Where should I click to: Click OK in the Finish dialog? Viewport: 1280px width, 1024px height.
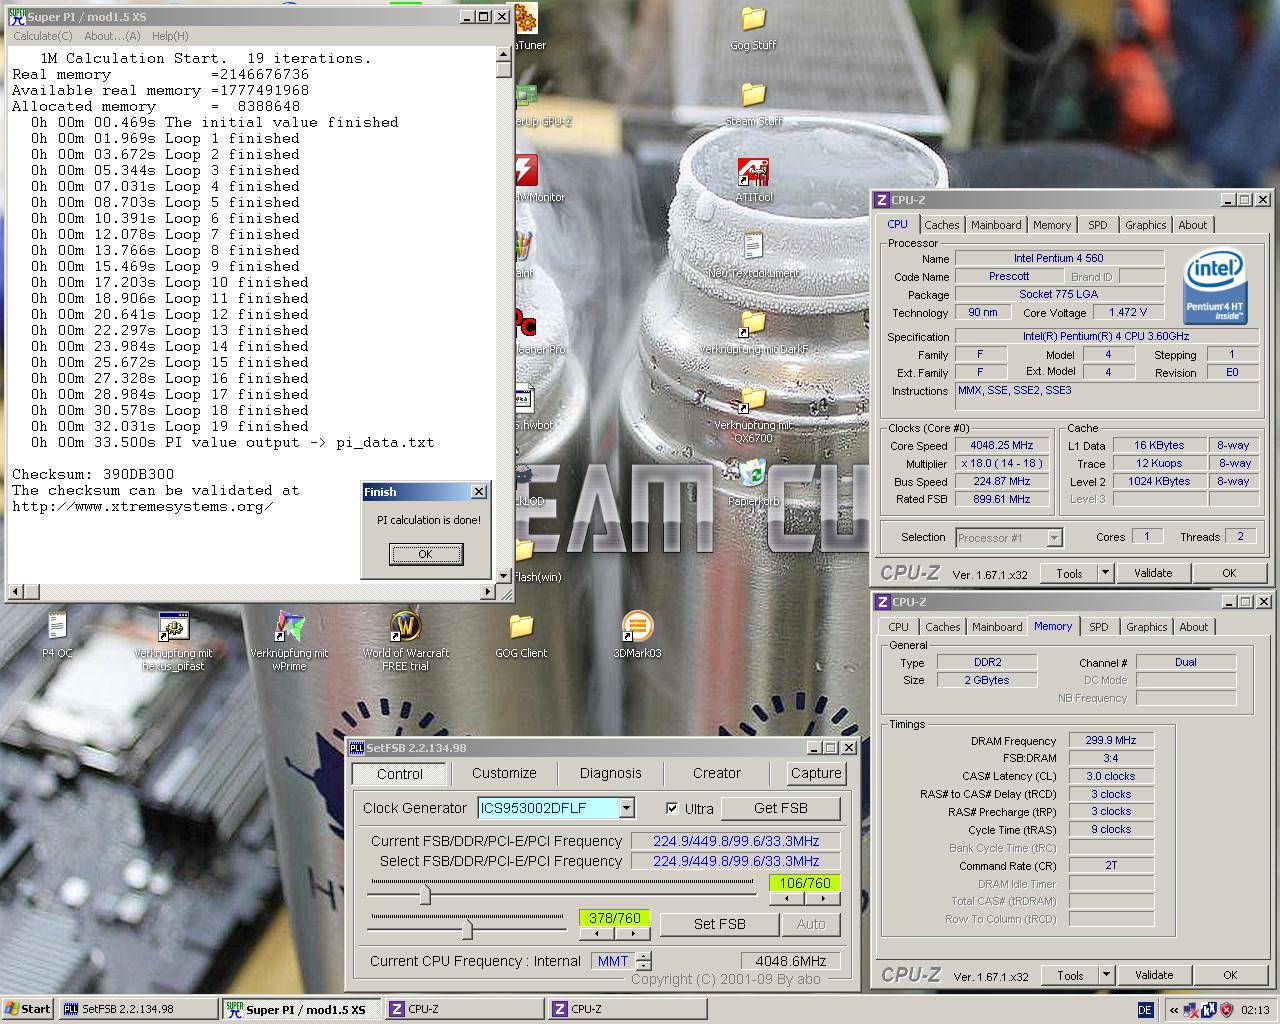(425, 554)
